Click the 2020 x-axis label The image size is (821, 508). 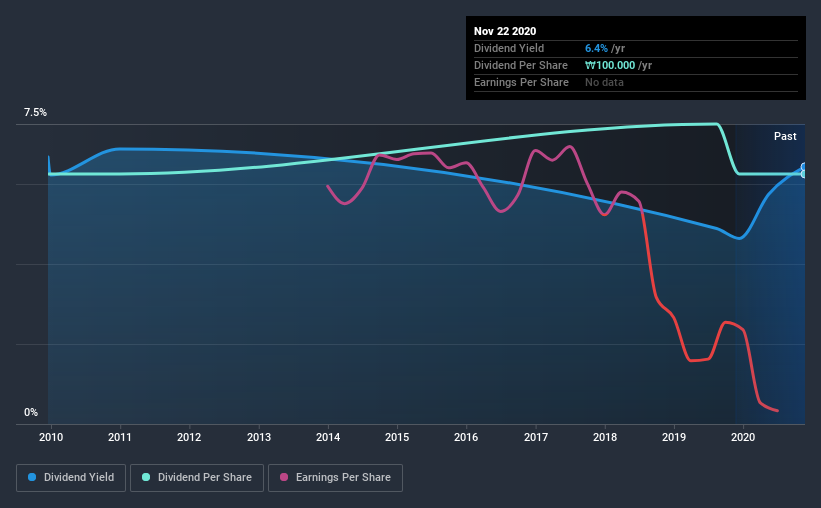coord(743,437)
